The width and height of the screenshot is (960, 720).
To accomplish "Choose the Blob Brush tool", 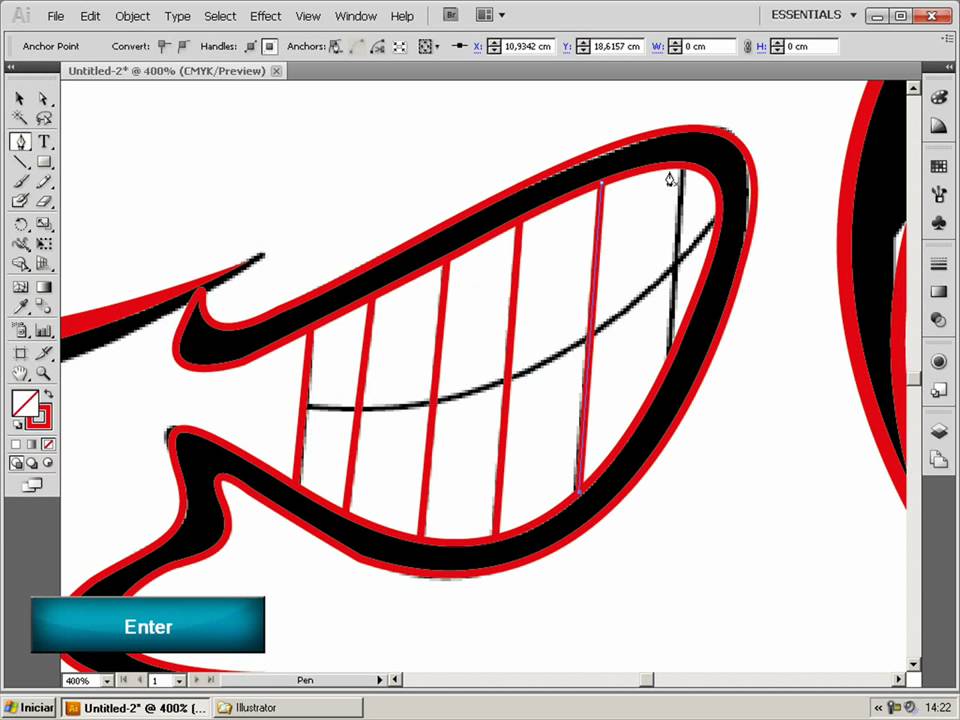I will [x=20, y=201].
